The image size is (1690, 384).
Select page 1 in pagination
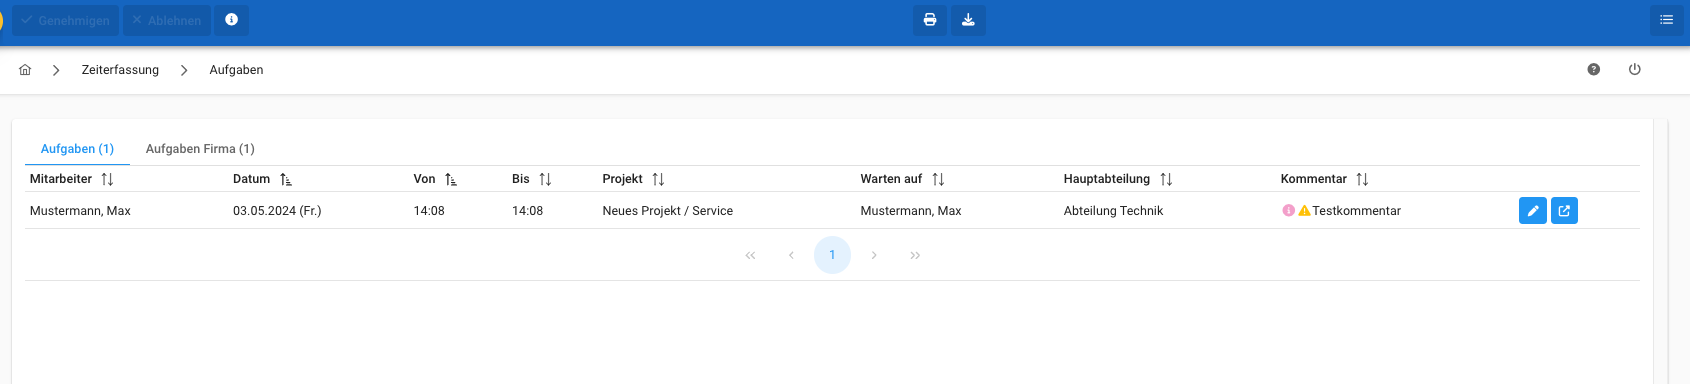pos(832,255)
